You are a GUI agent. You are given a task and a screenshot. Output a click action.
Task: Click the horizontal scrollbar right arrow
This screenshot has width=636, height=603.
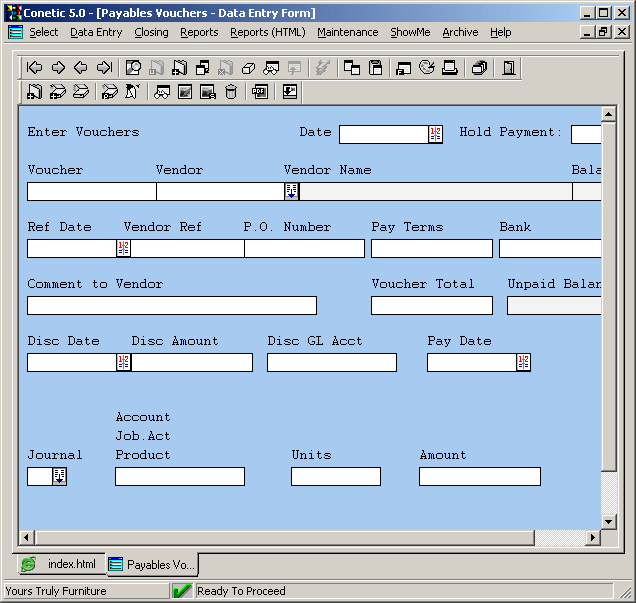592,538
